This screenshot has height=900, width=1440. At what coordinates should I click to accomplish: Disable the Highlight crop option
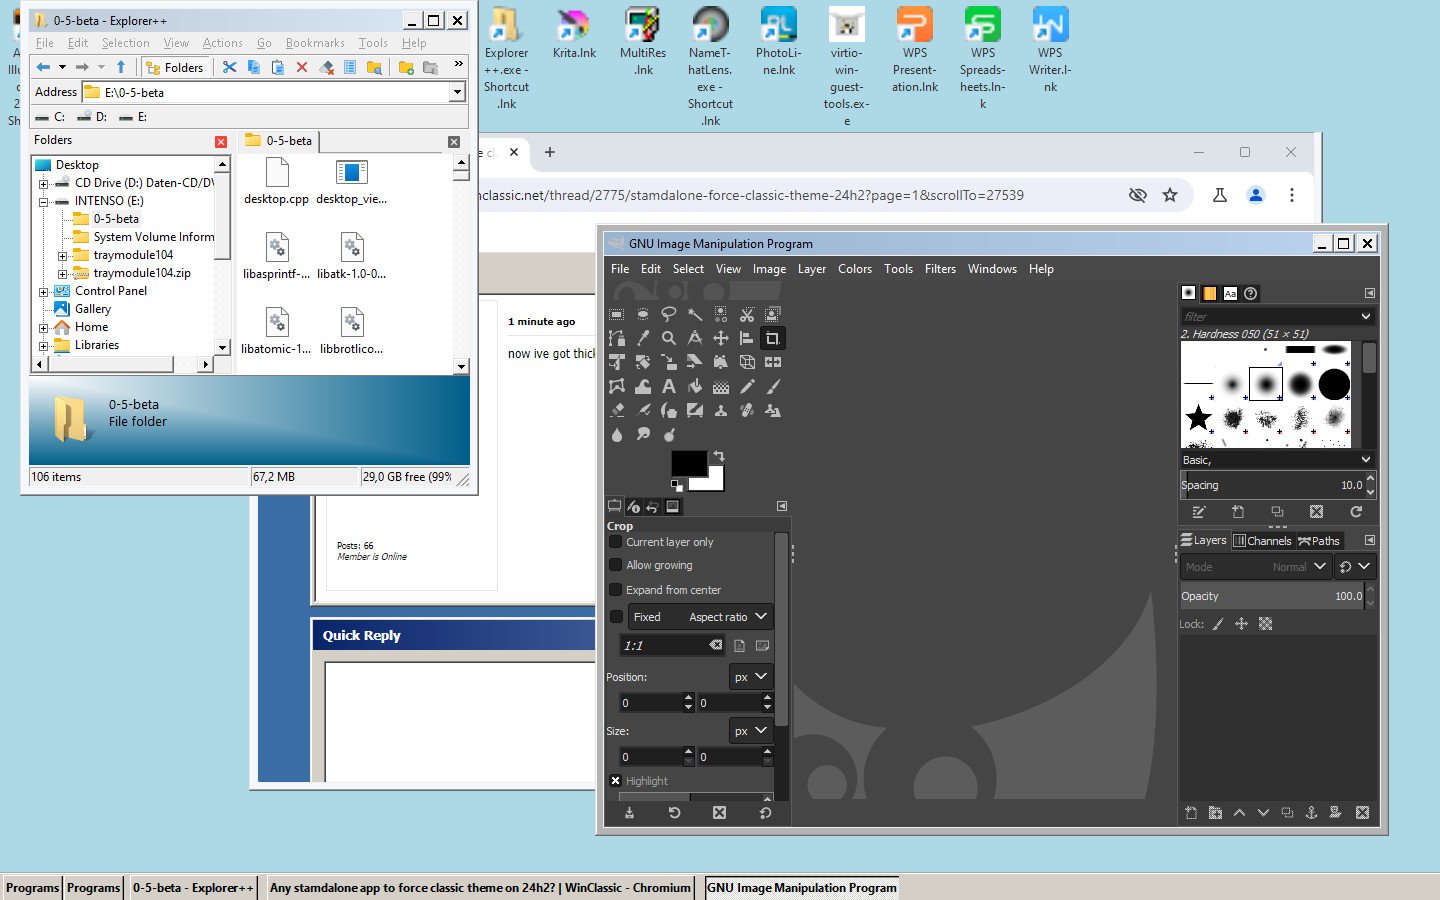tap(616, 780)
